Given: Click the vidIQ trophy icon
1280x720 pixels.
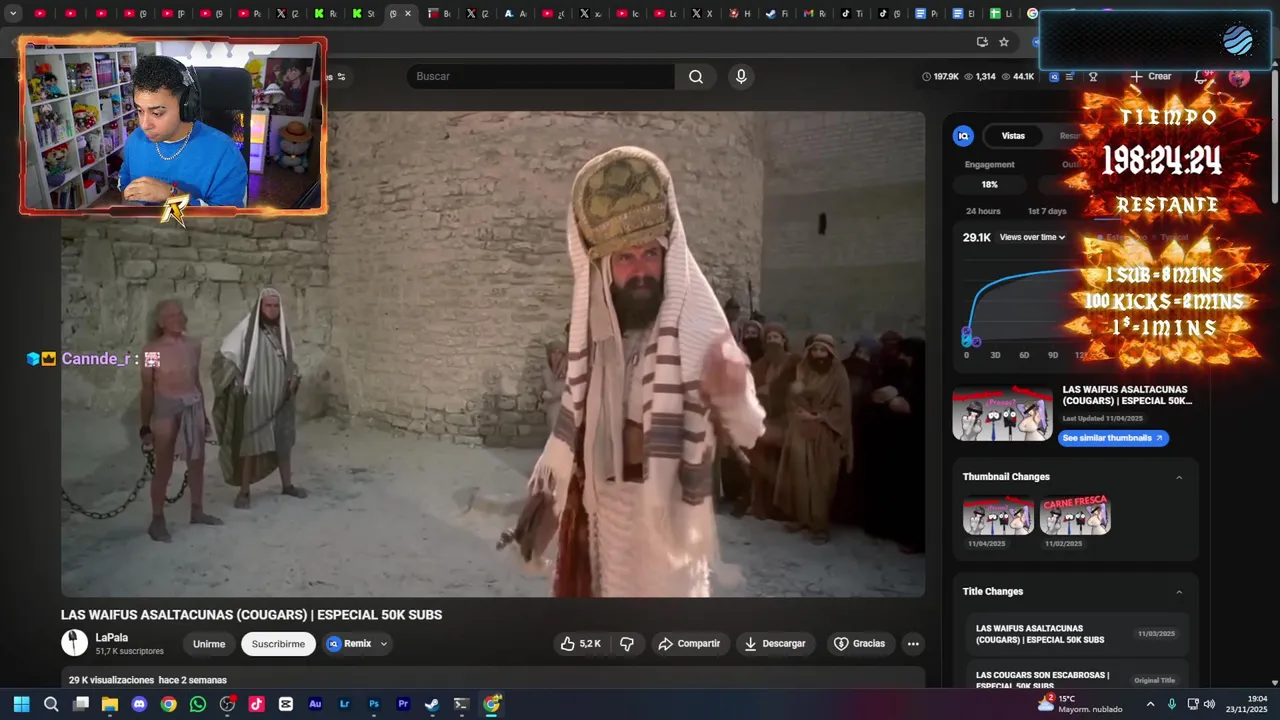Looking at the screenshot, I should [x=1093, y=77].
